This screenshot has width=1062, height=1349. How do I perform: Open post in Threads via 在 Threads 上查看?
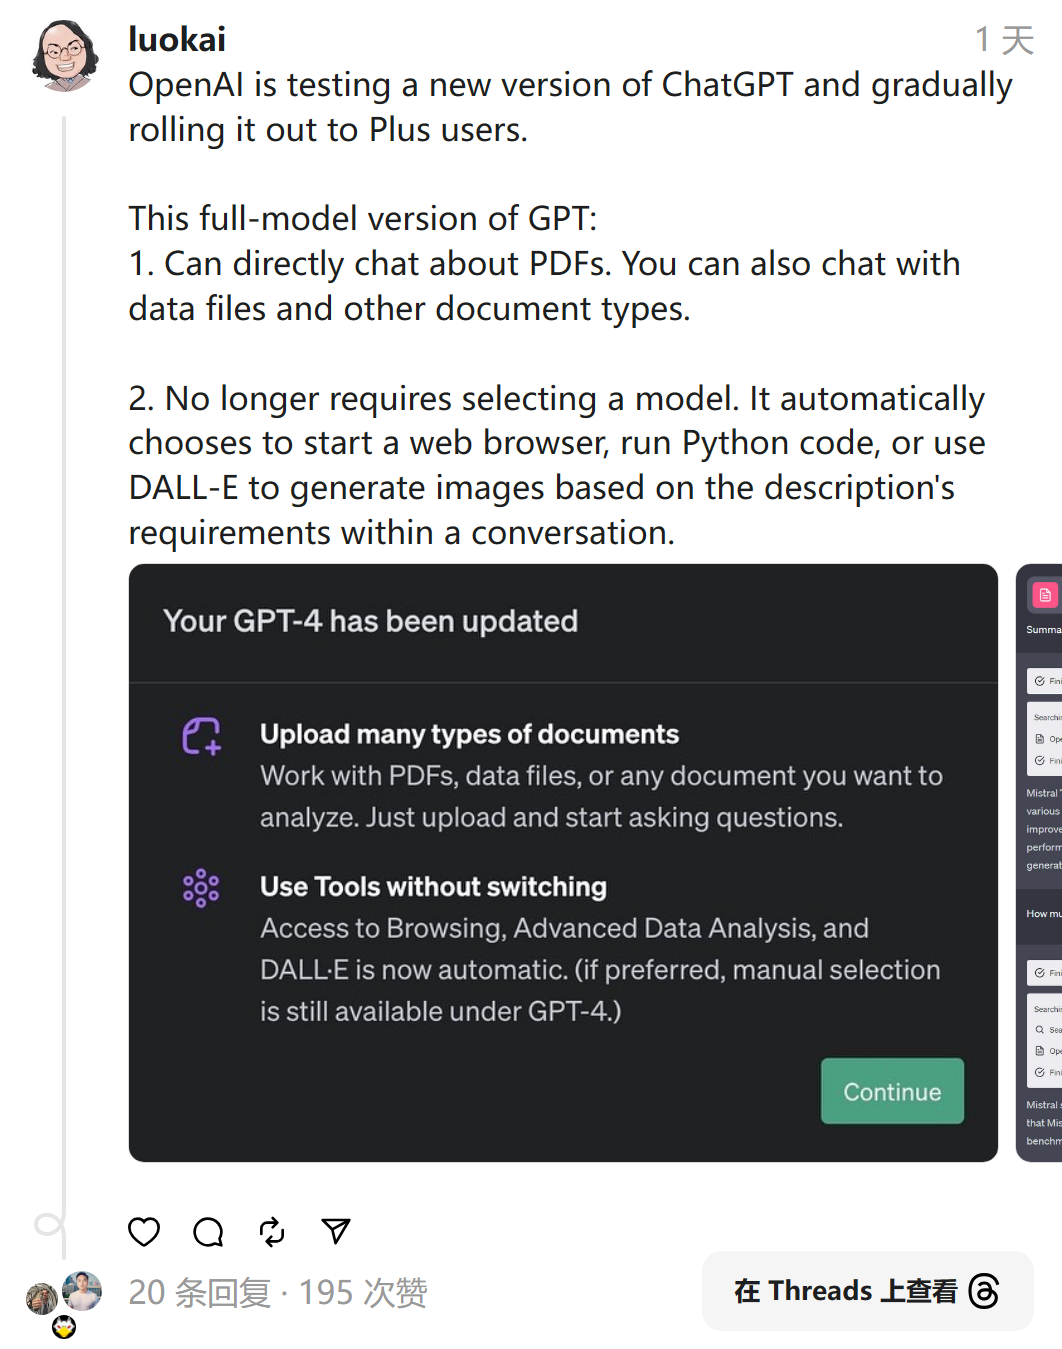point(867,1291)
